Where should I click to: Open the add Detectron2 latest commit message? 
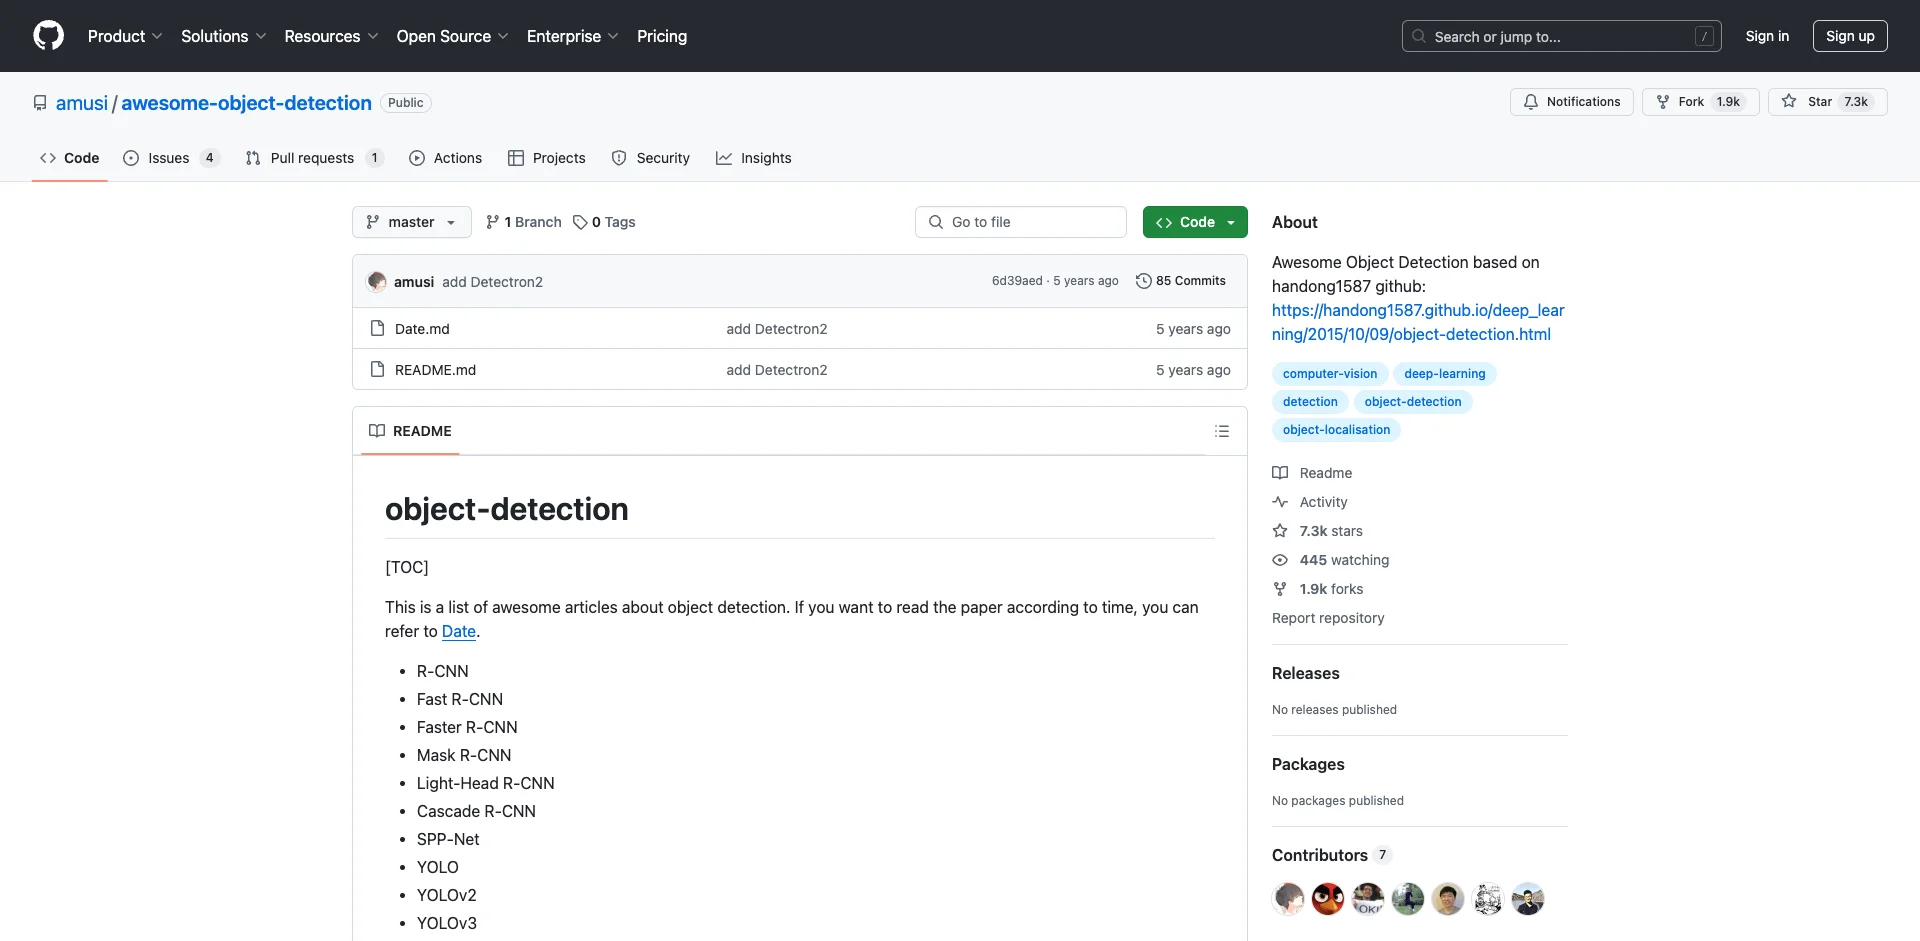pos(492,282)
